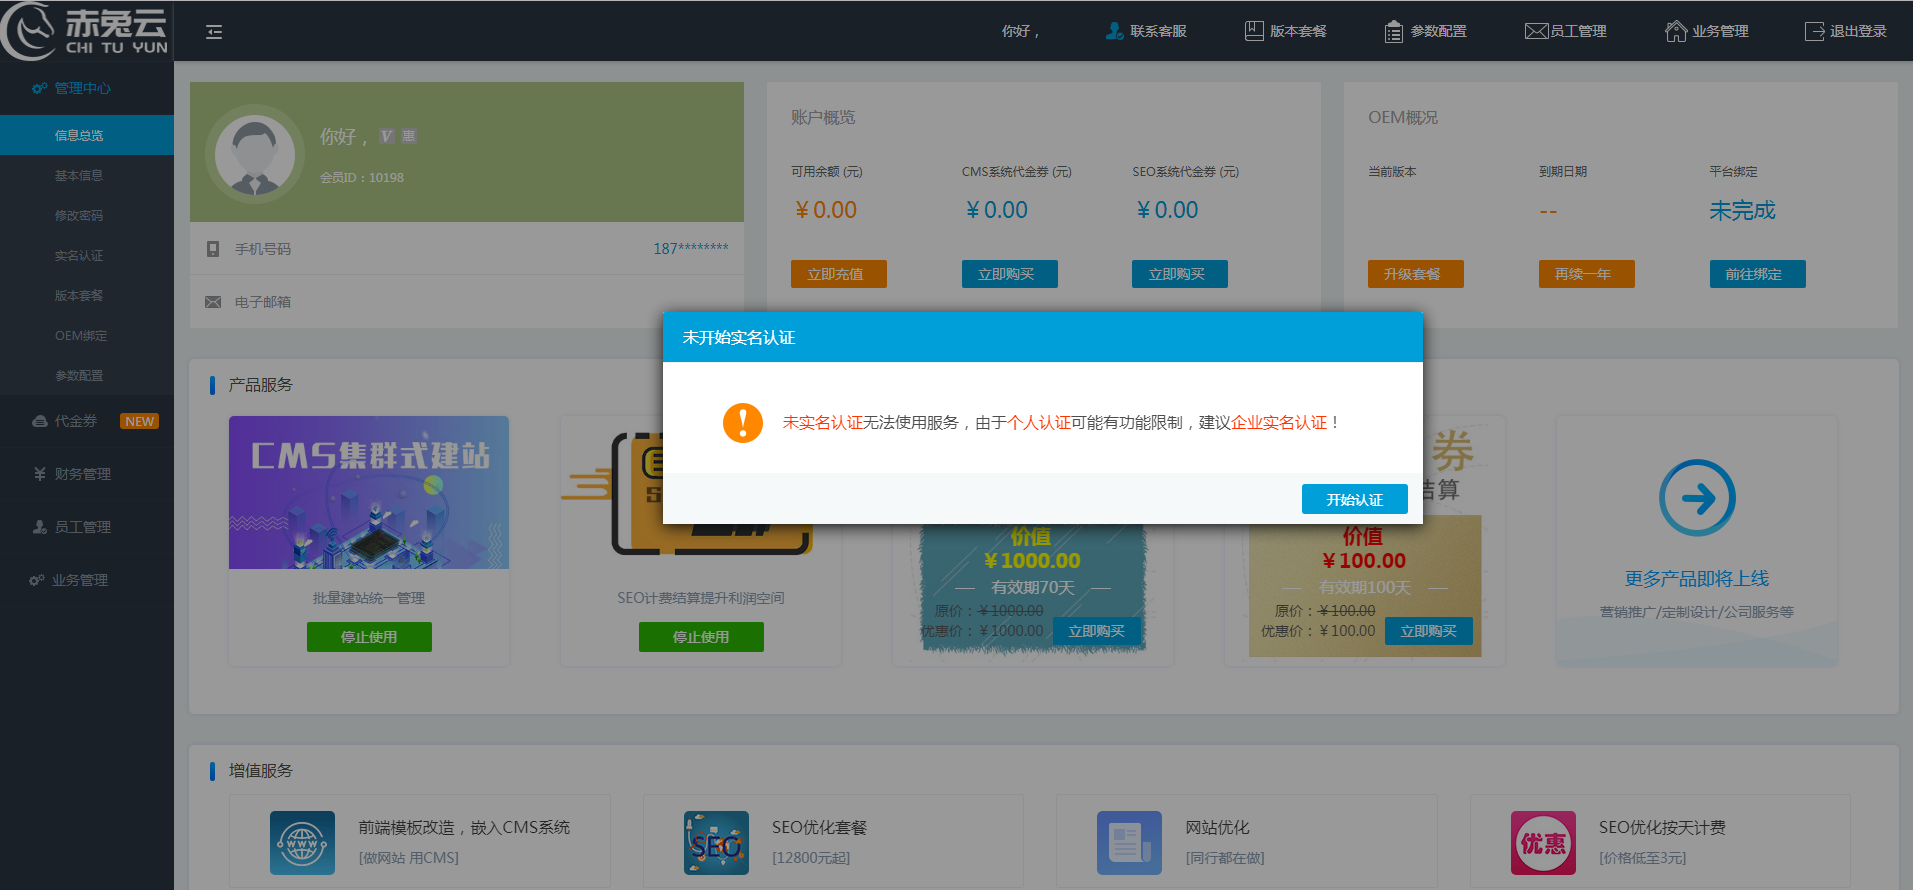Screen dimensions: 1913x890
Task: Open 业务管理 home icon in header
Action: (x=1676, y=31)
